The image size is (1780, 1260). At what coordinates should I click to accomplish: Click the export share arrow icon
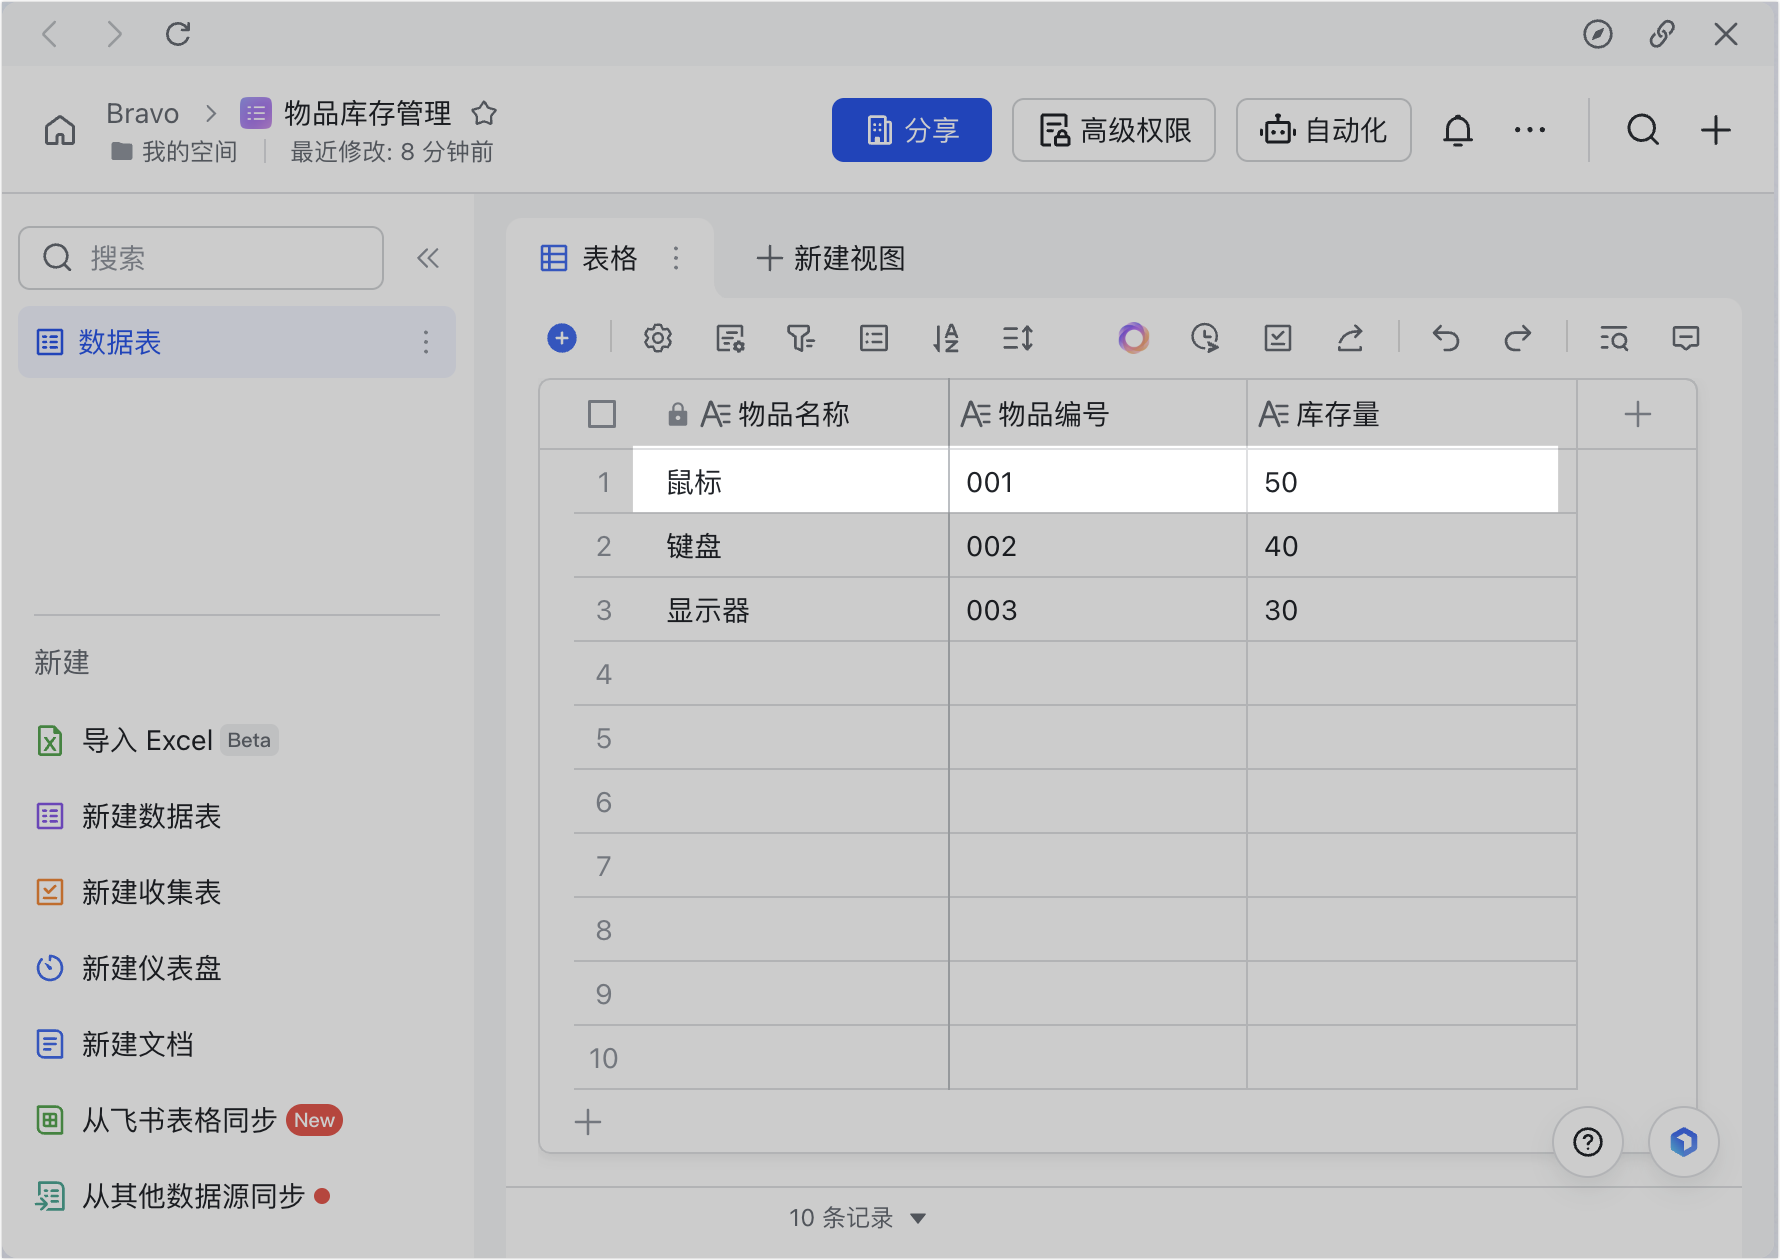click(1350, 338)
